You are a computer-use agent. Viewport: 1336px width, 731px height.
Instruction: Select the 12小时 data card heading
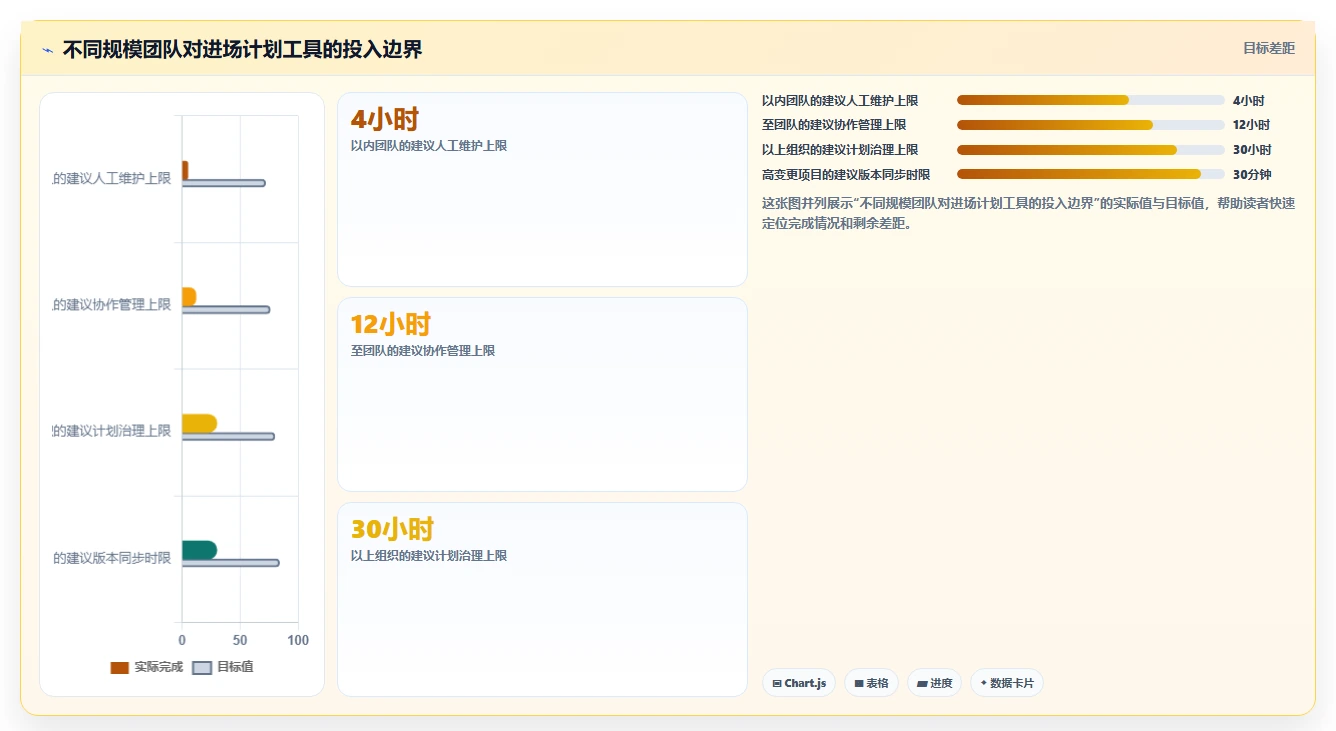(390, 324)
